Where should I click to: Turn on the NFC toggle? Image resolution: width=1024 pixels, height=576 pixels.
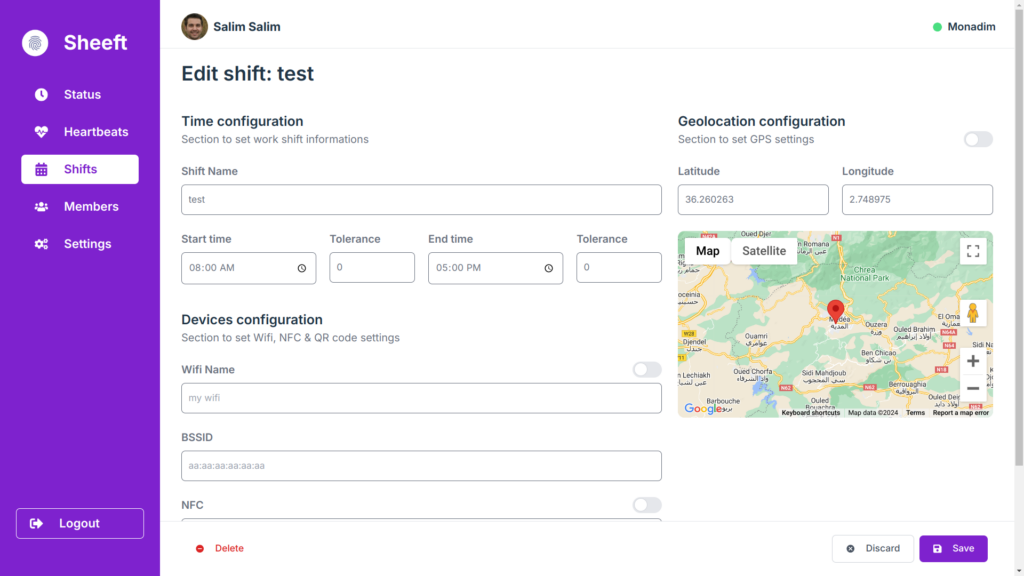point(647,505)
